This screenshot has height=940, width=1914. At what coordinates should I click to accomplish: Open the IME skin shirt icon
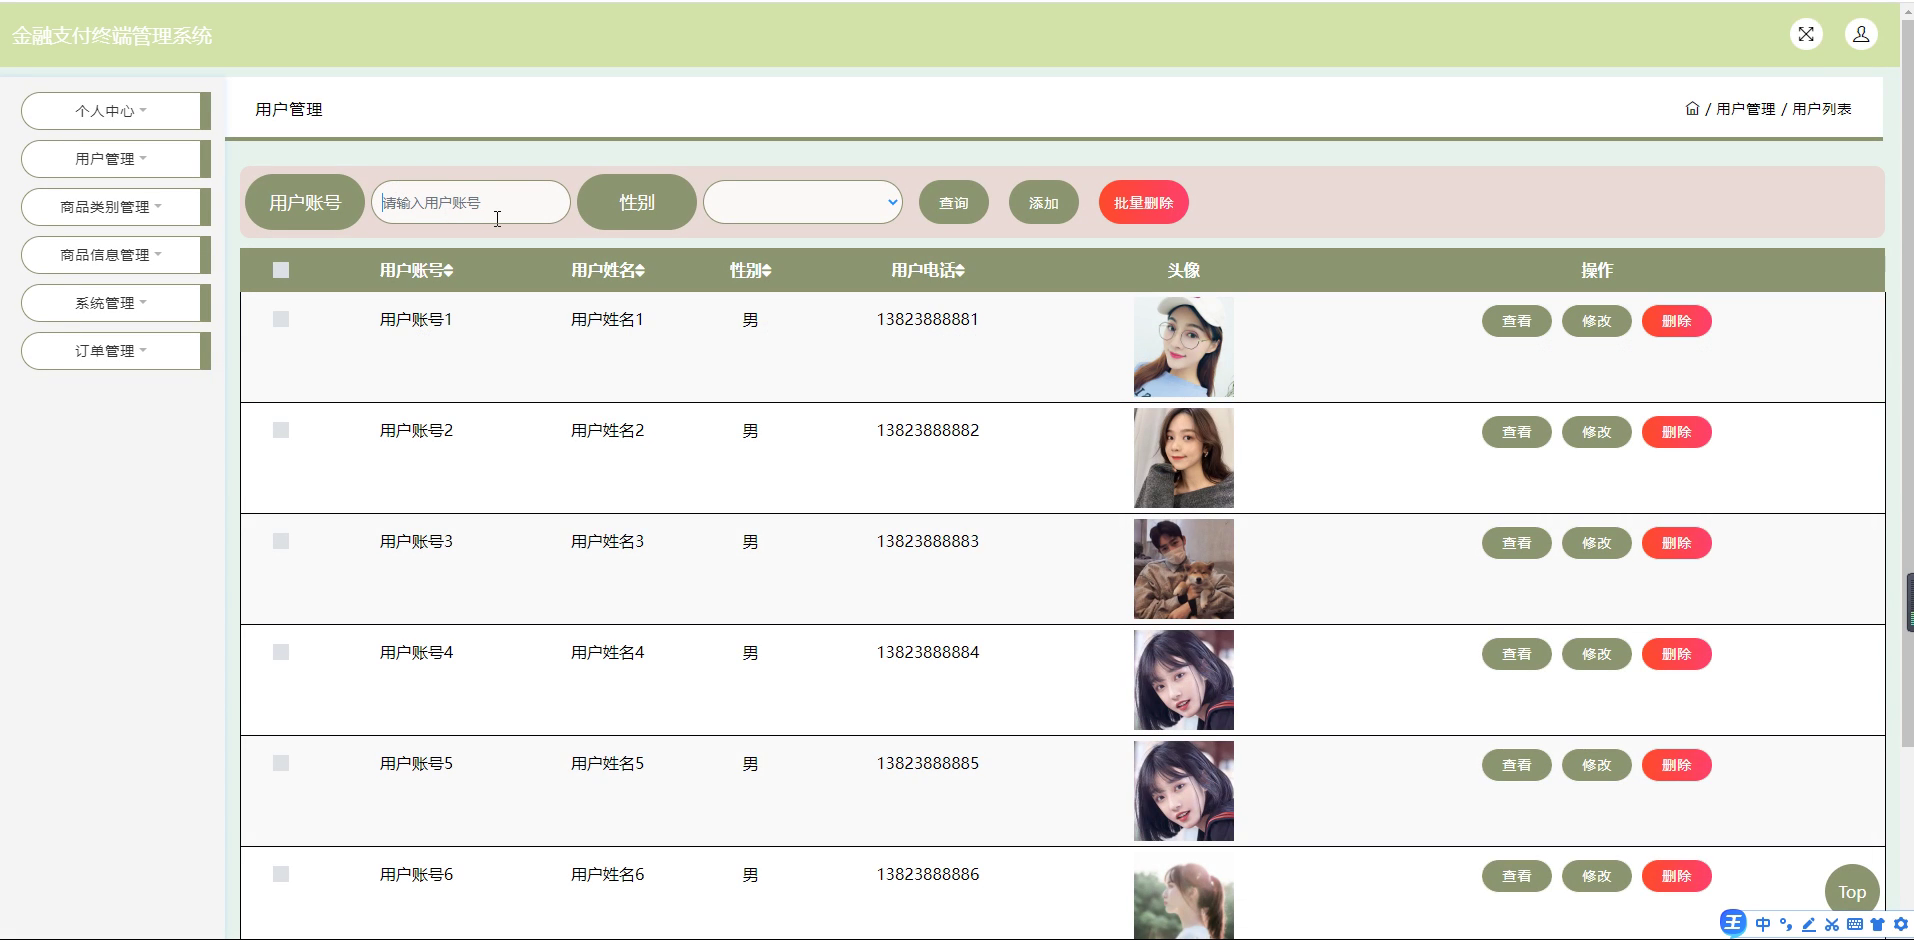point(1877,924)
